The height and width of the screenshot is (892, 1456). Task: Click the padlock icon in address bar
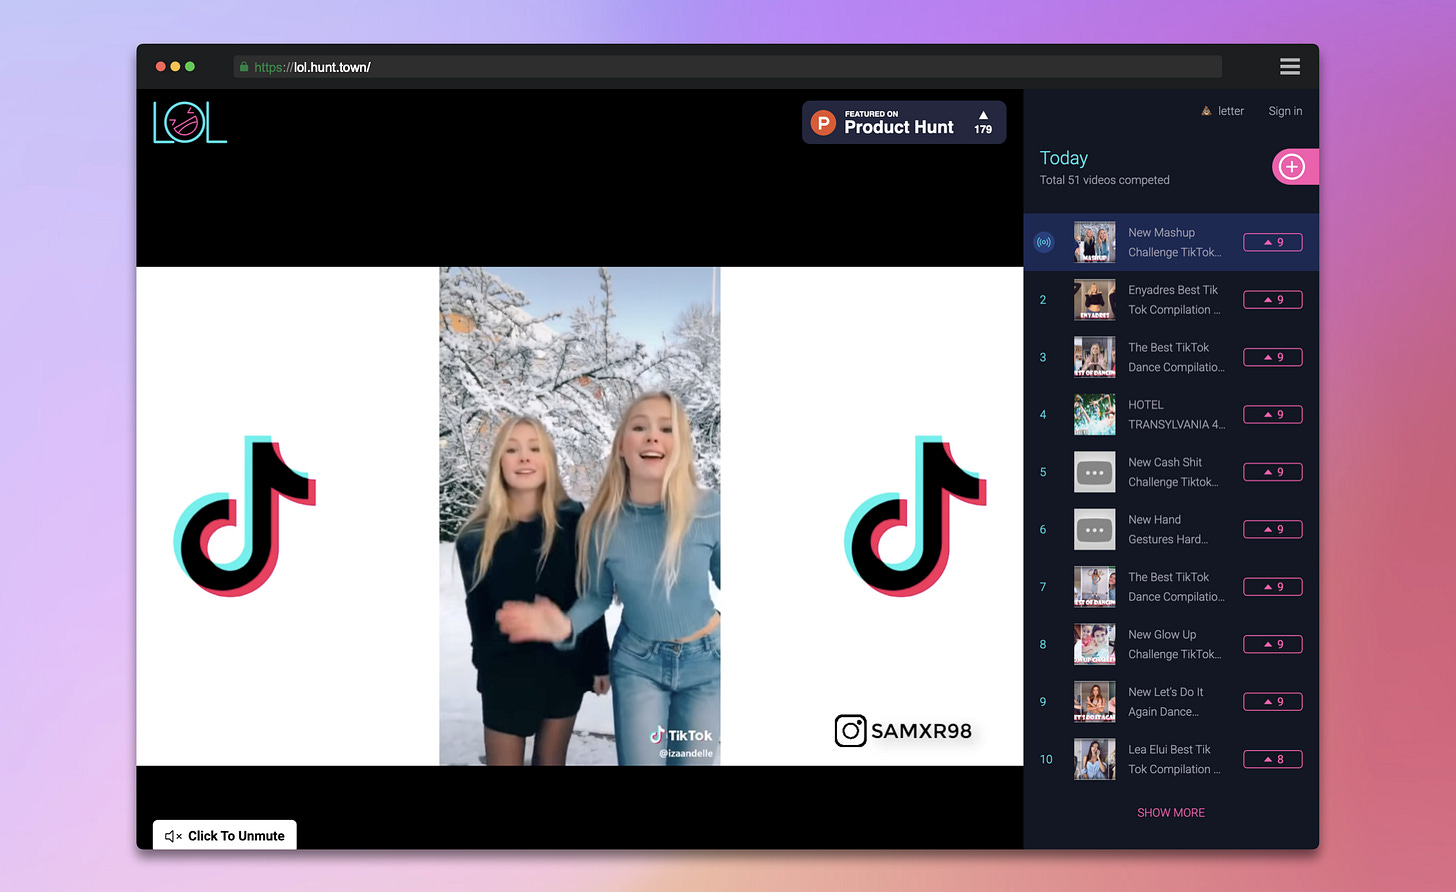[x=244, y=67]
